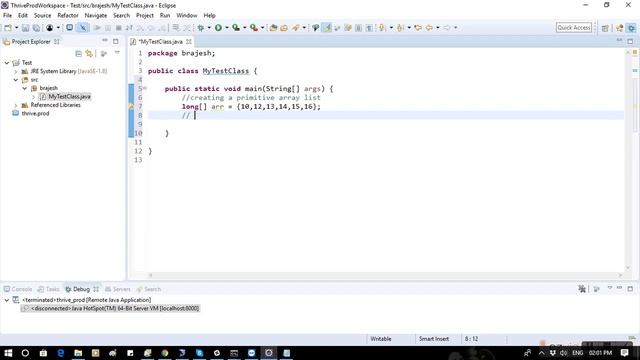Open File Explorer from the taskbar
Image resolution: width=640 pixels, height=360 pixels.
tap(78, 353)
